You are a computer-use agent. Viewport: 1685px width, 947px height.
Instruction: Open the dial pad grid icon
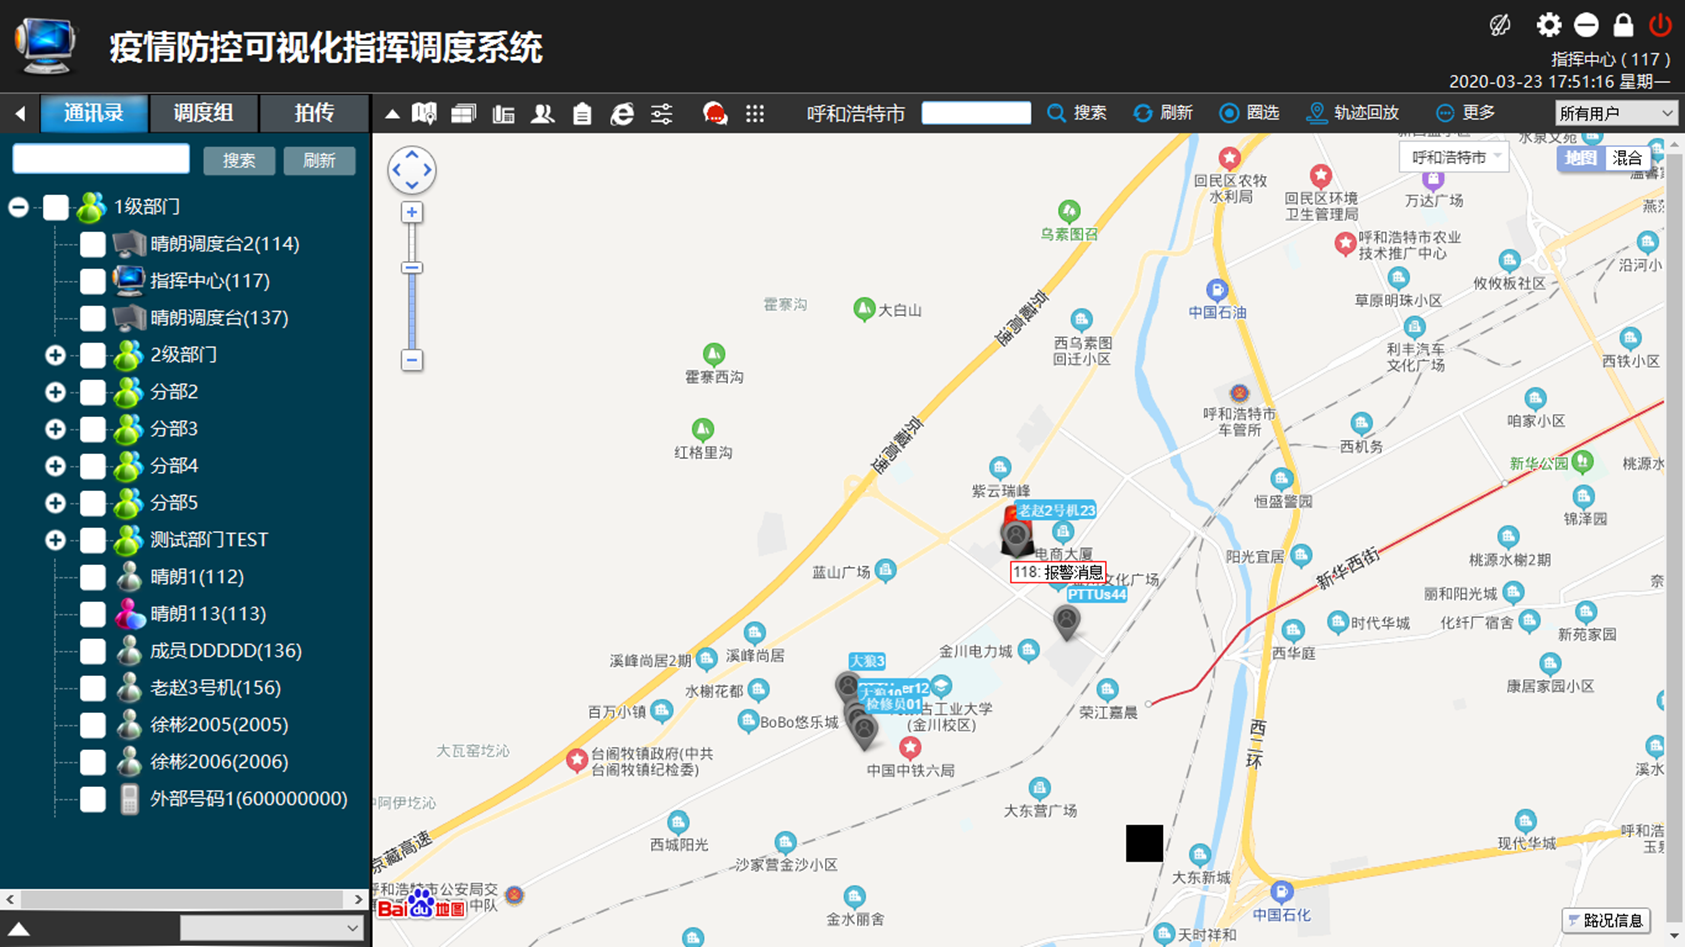pyautogui.click(x=755, y=114)
